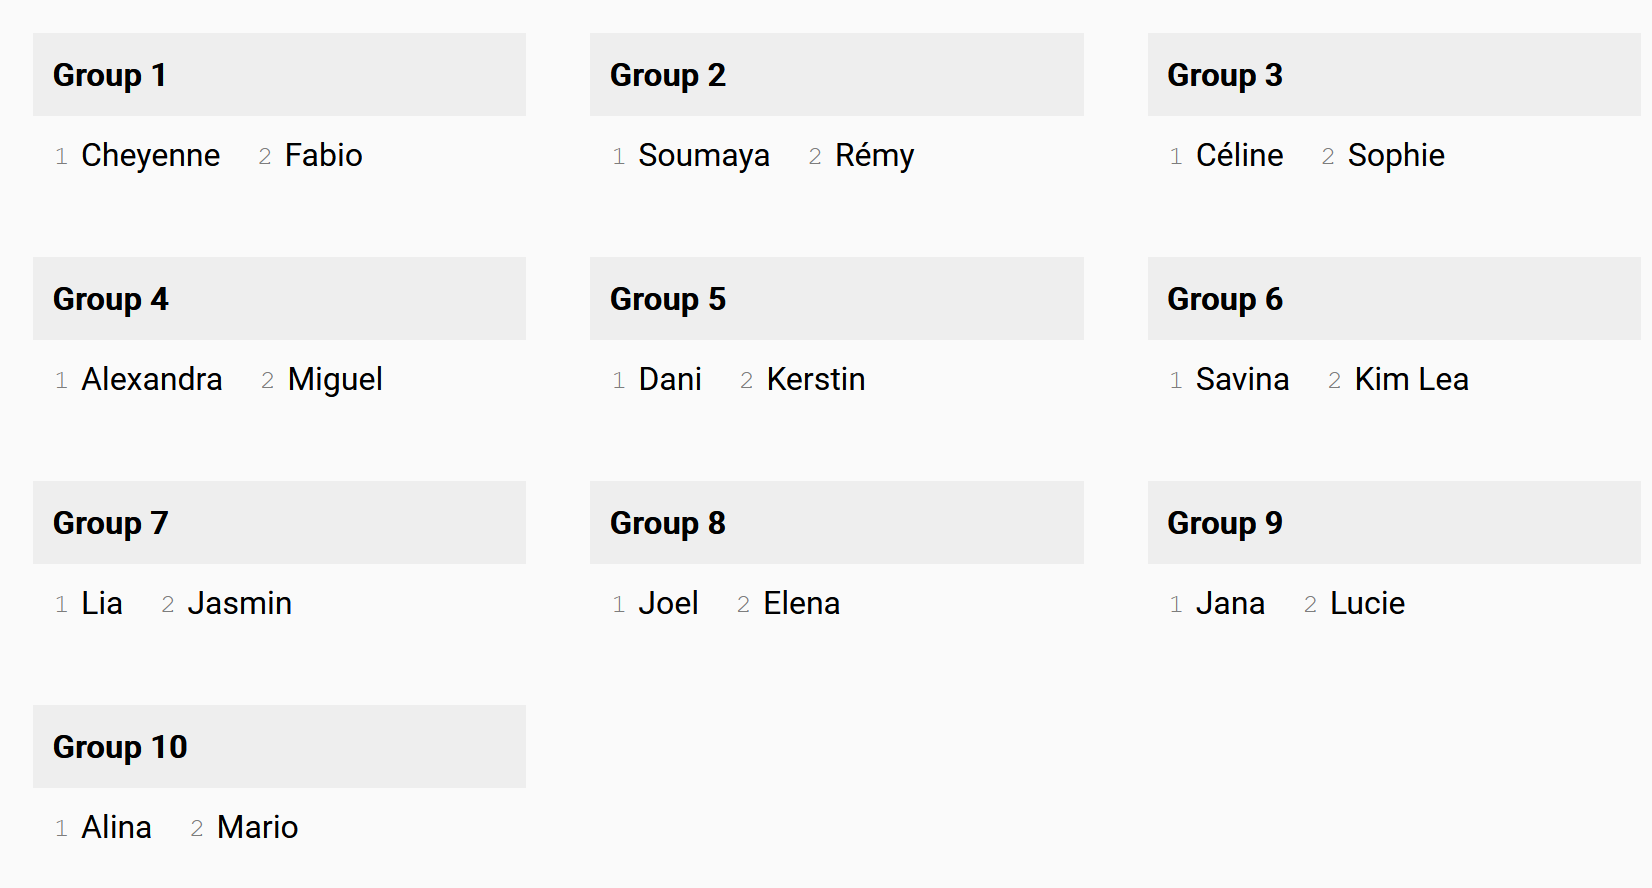The height and width of the screenshot is (888, 1652).
Task: Click the Group 8 header
Action: pyautogui.click(x=836, y=523)
